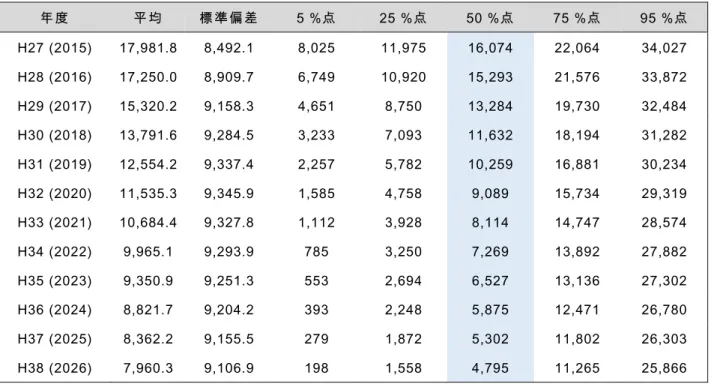Click the 25 %点 column header
Viewport: 711px width, 384px height.
(403, 18)
